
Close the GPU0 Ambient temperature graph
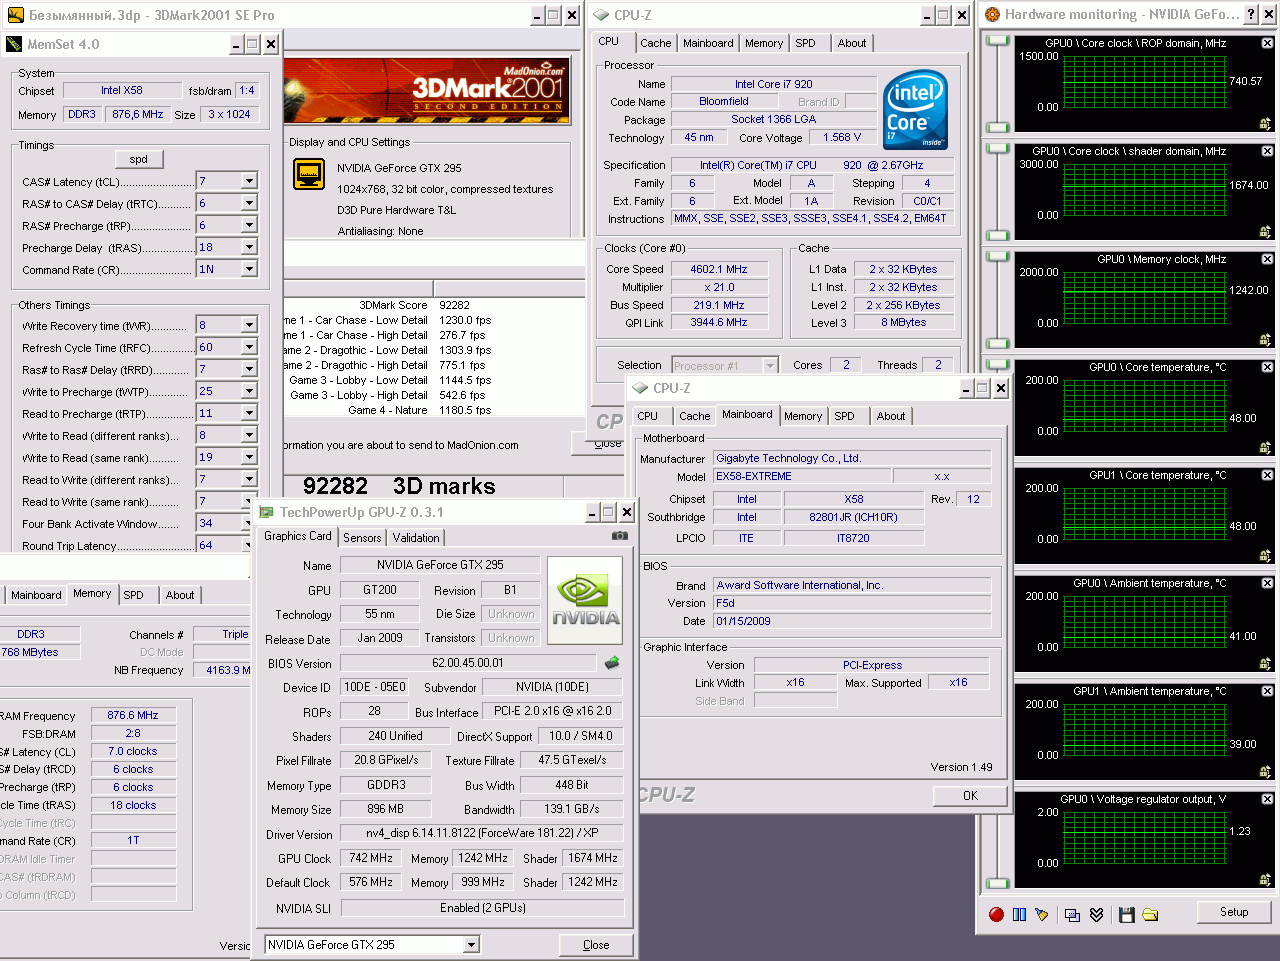click(x=1267, y=583)
